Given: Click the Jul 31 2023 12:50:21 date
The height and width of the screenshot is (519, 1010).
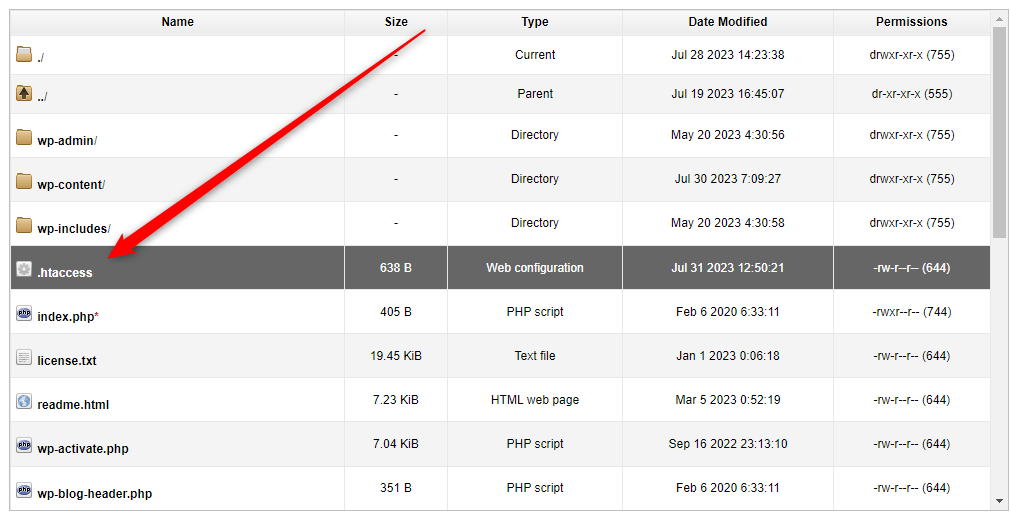Looking at the screenshot, I should coord(727,267).
